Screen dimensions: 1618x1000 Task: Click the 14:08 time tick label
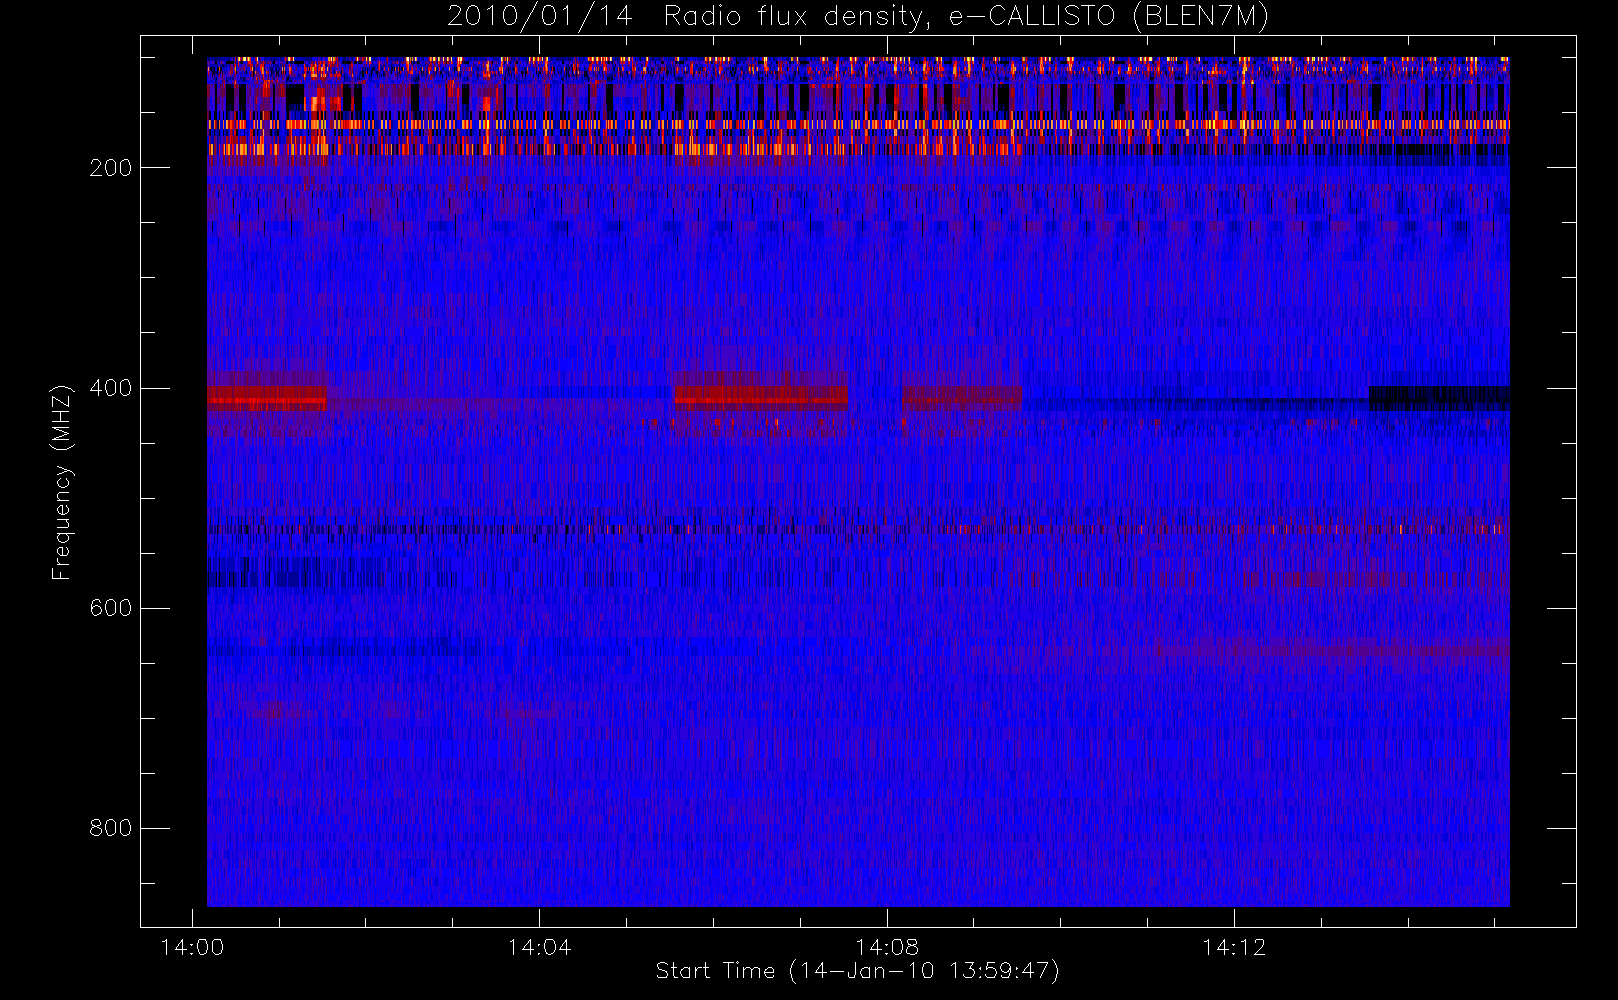[x=887, y=947]
